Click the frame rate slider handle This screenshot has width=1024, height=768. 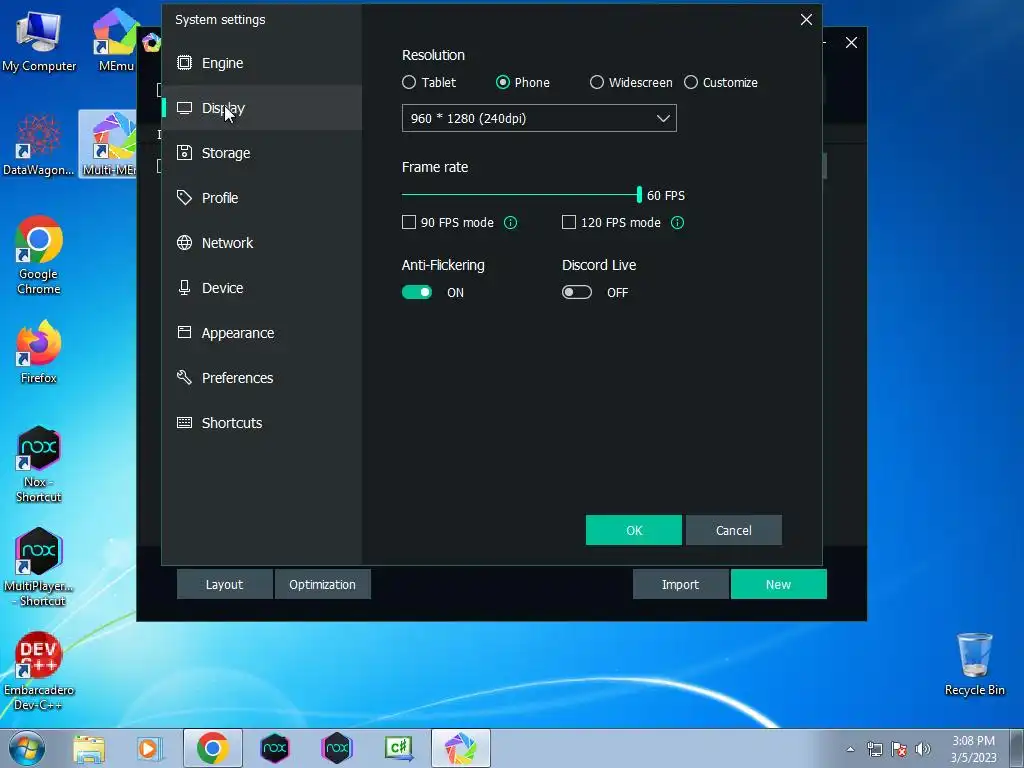639,195
